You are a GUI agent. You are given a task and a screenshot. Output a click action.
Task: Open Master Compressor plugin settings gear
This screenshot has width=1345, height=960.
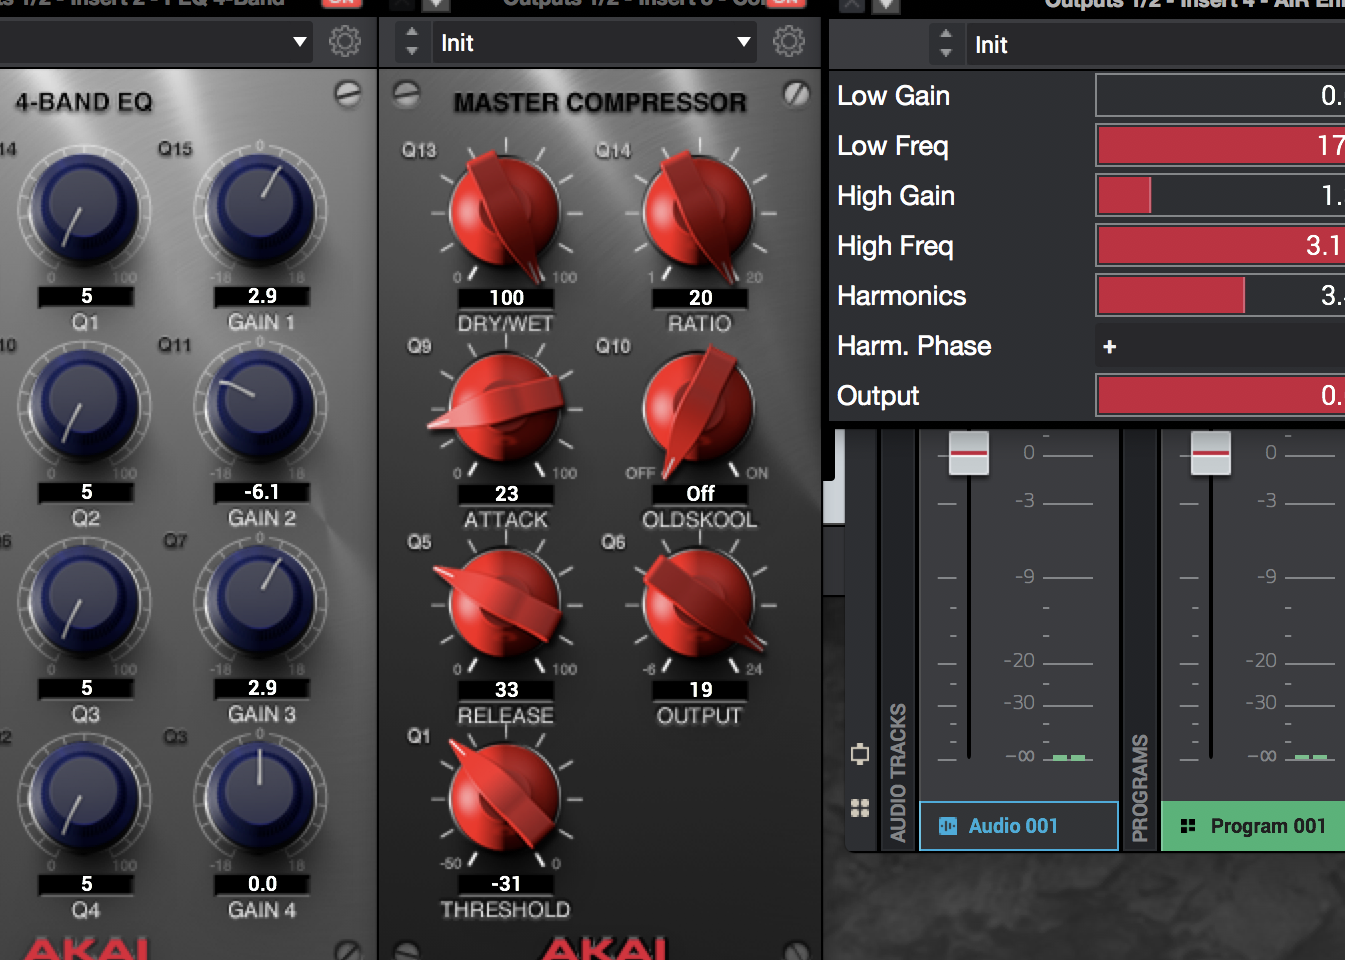[788, 42]
